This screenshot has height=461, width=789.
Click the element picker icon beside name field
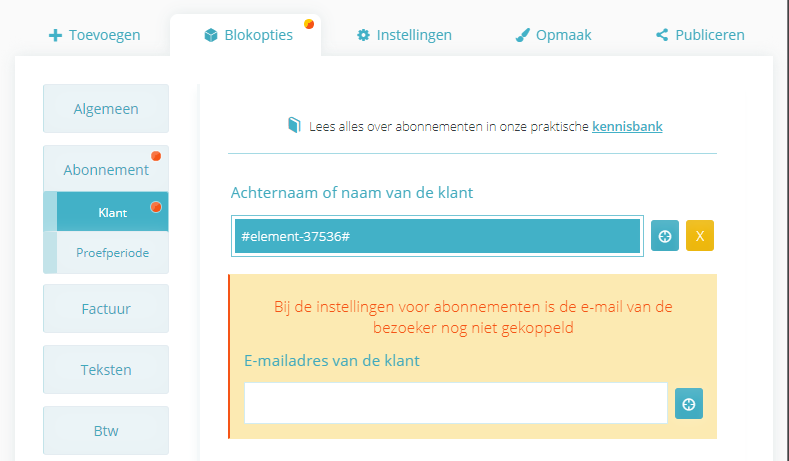[665, 236]
